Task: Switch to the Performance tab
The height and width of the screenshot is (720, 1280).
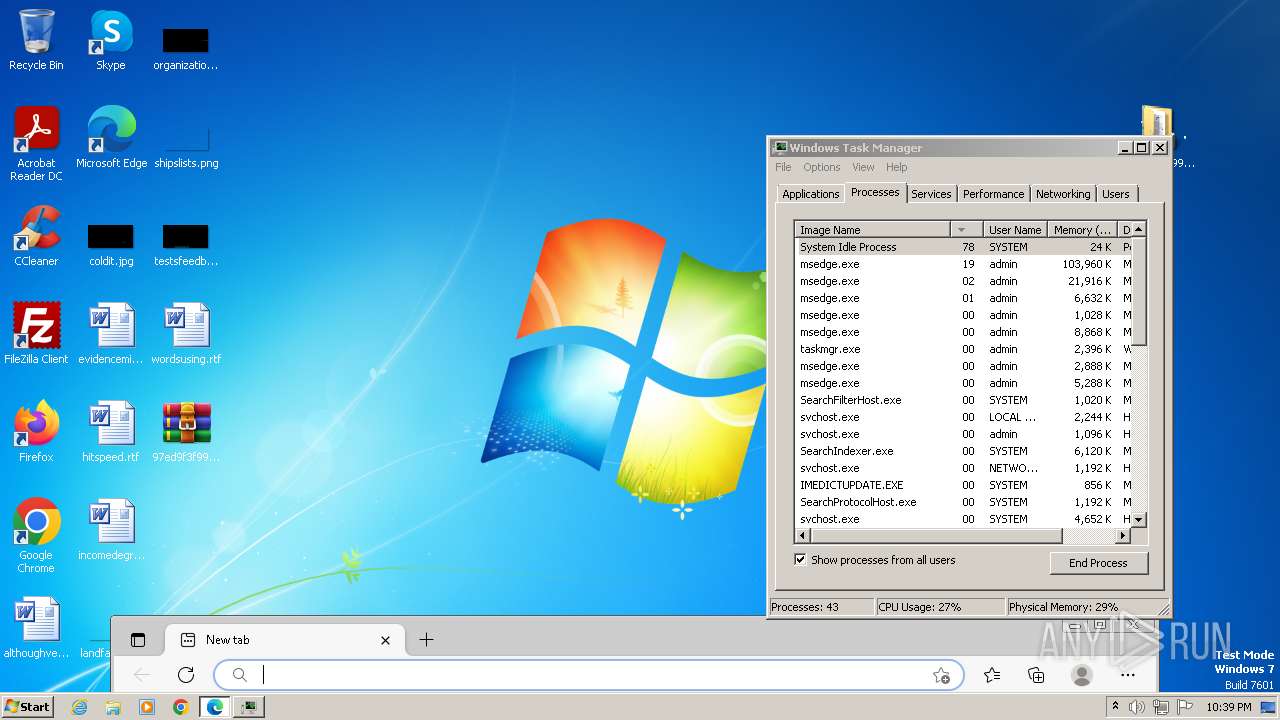Action: coord(993,194)
